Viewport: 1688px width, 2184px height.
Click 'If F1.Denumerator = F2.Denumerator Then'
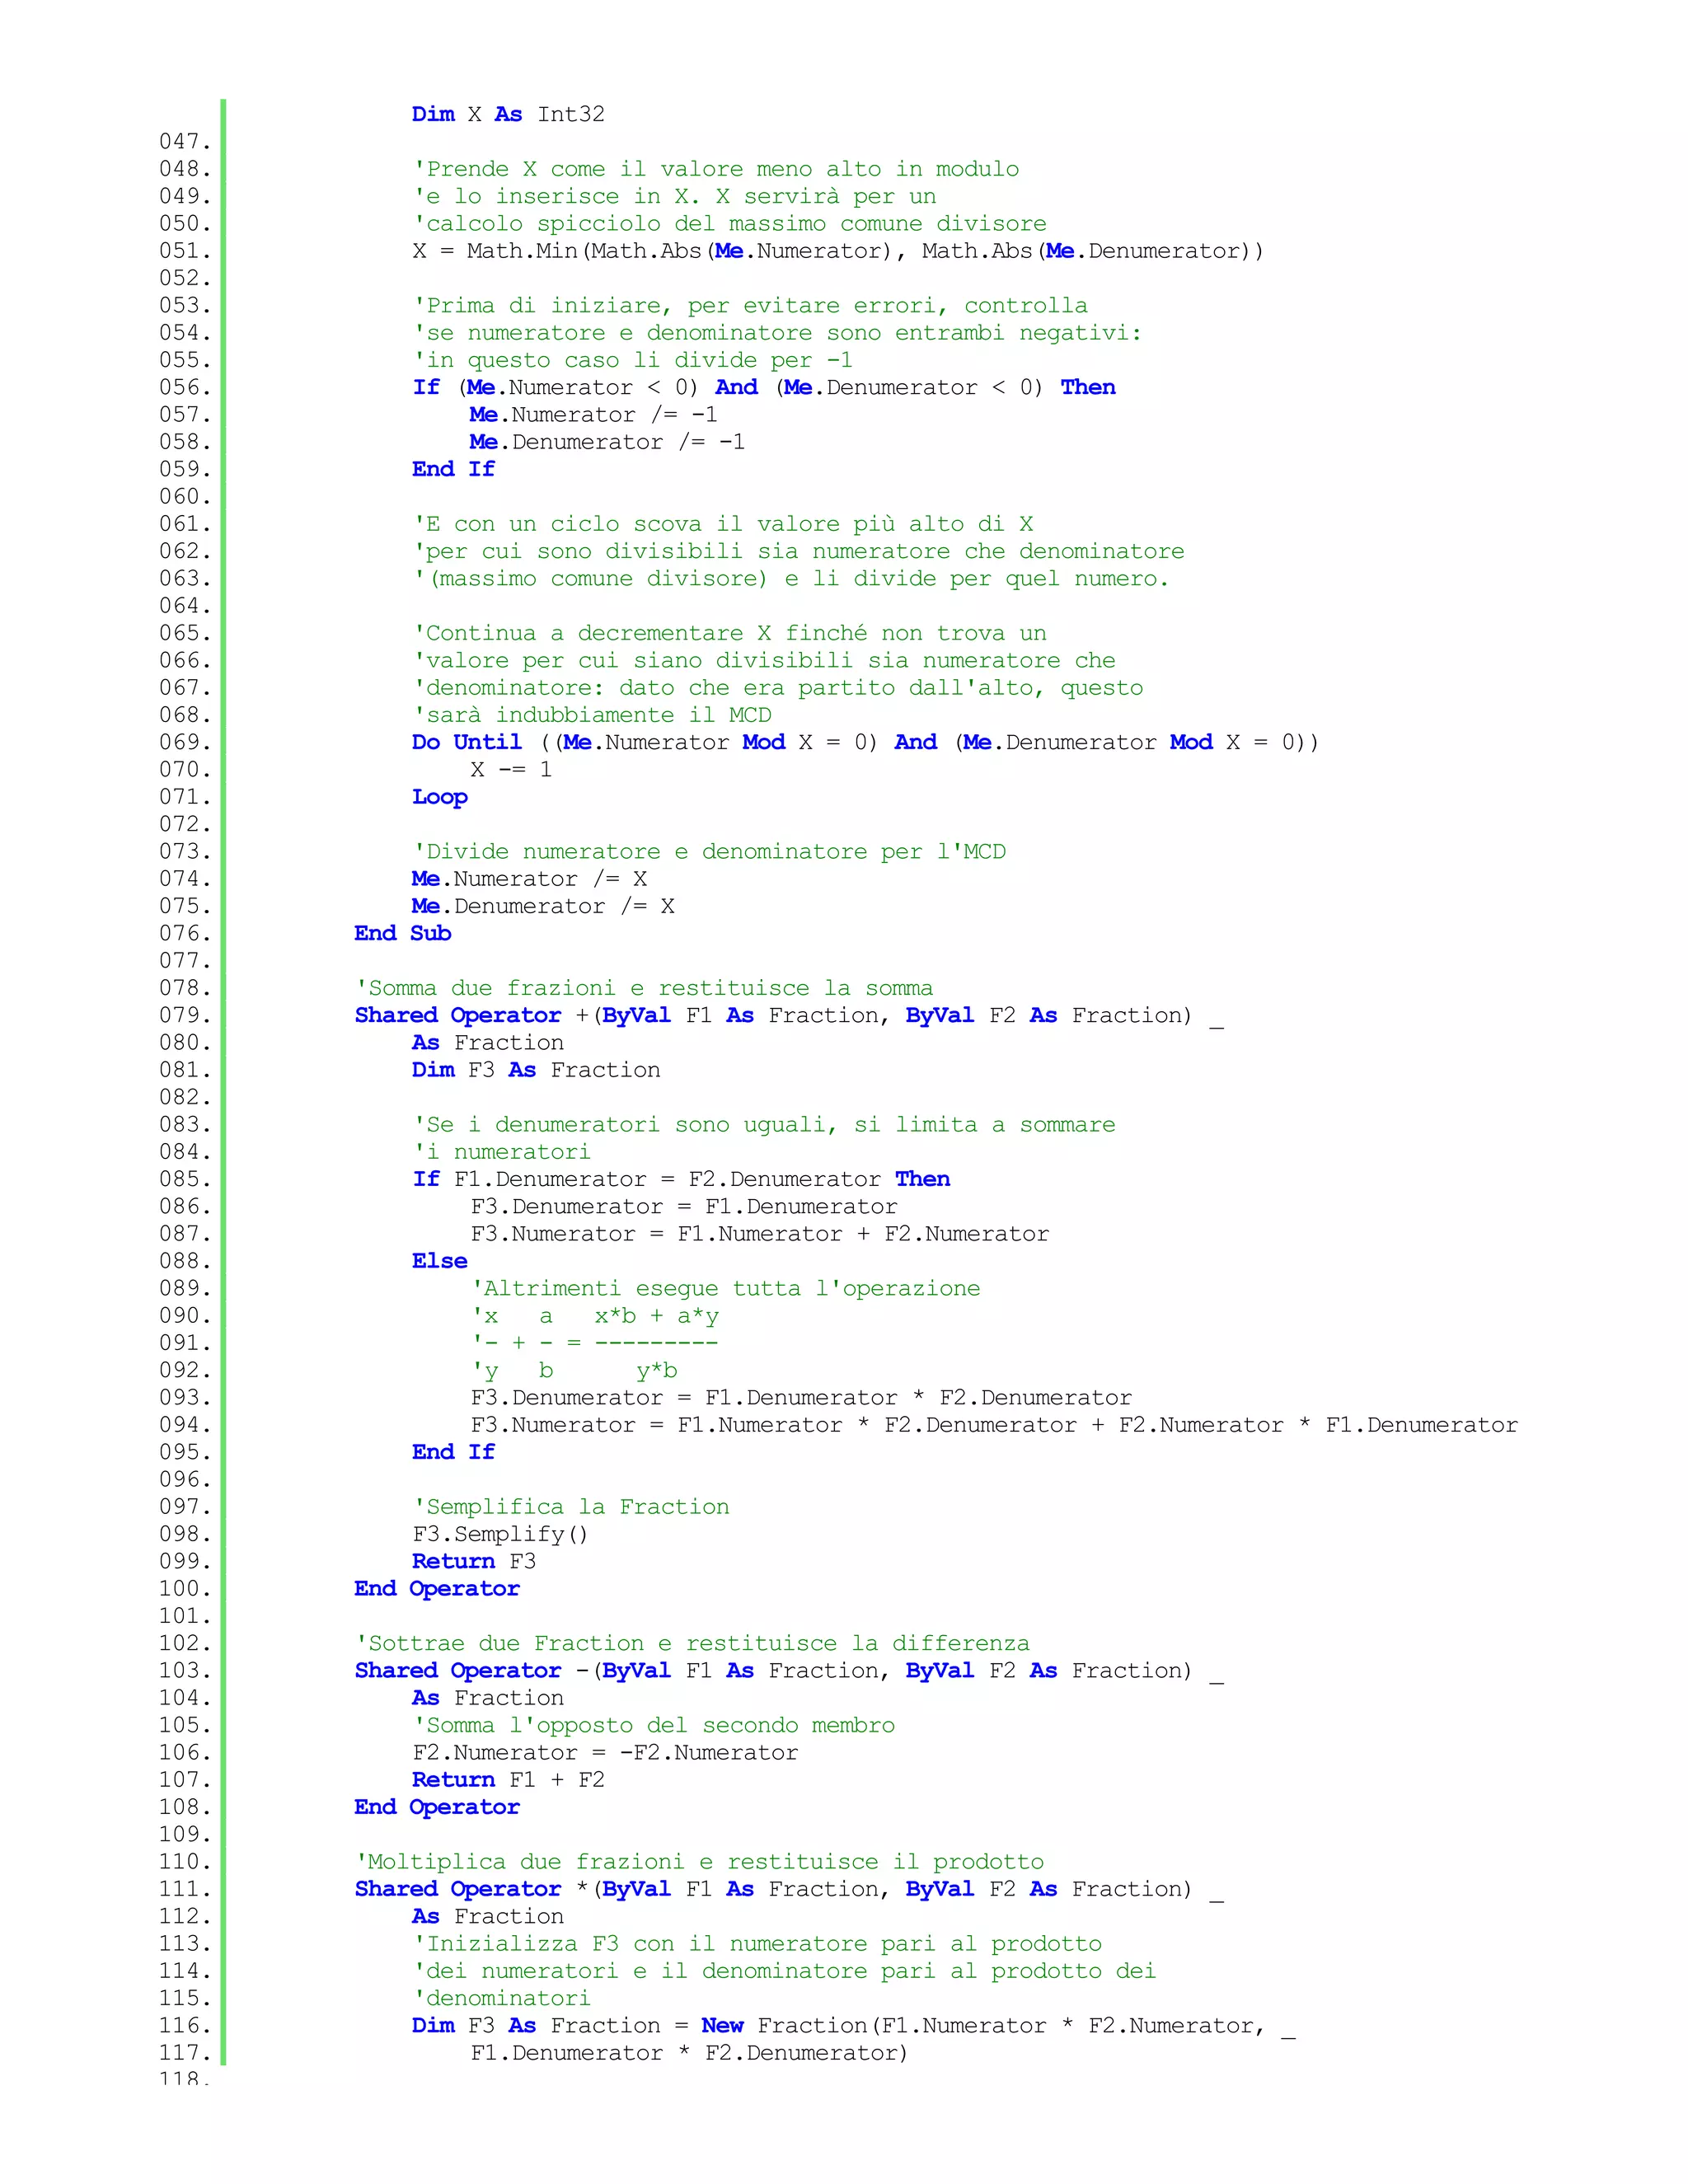681,1179
